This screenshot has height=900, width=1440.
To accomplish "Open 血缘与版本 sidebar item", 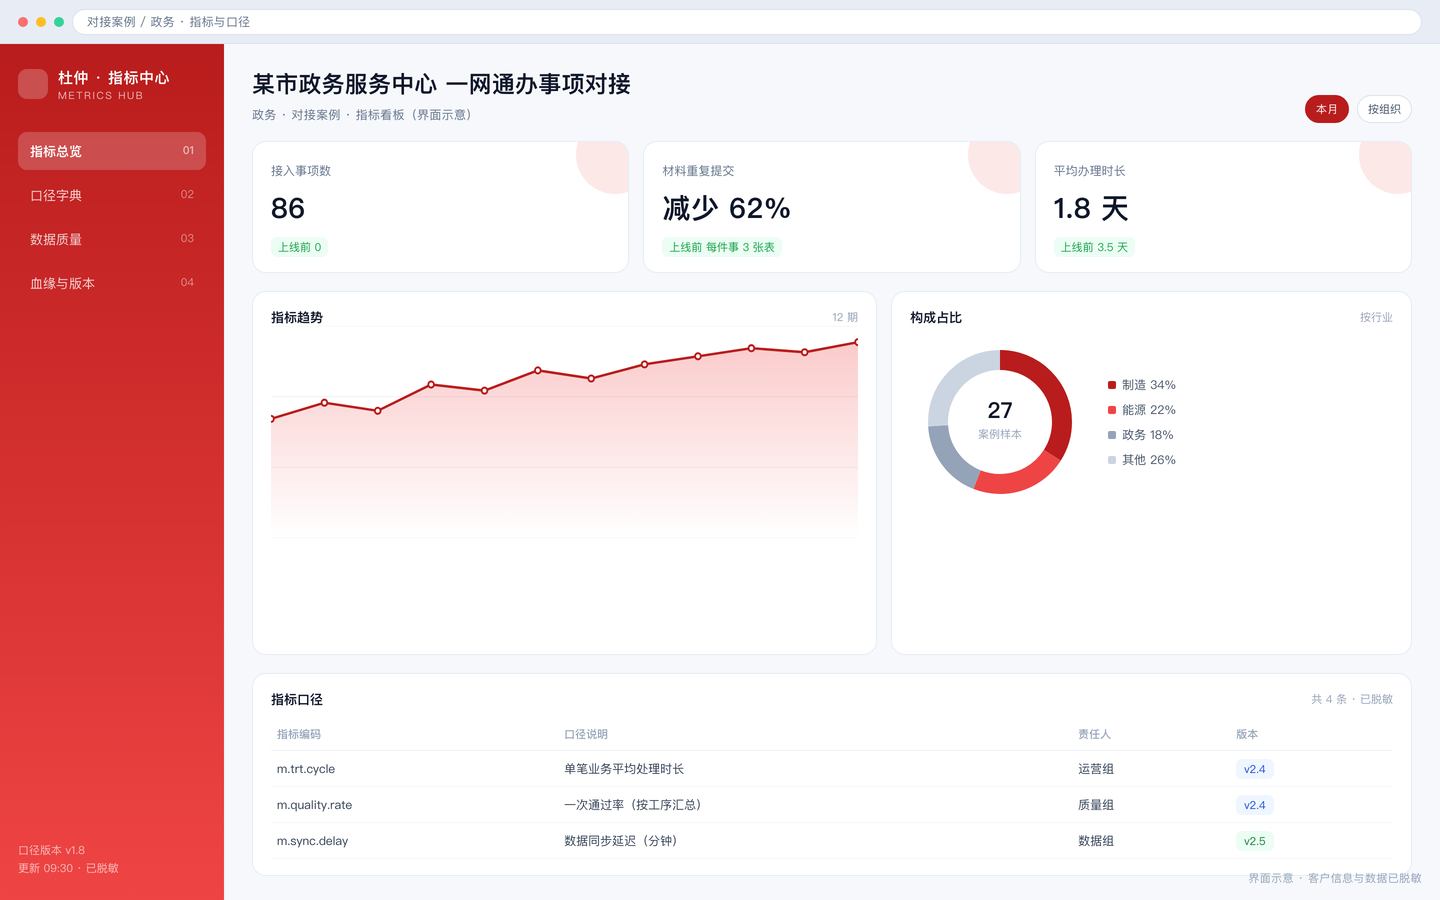I will click(112, 283).
